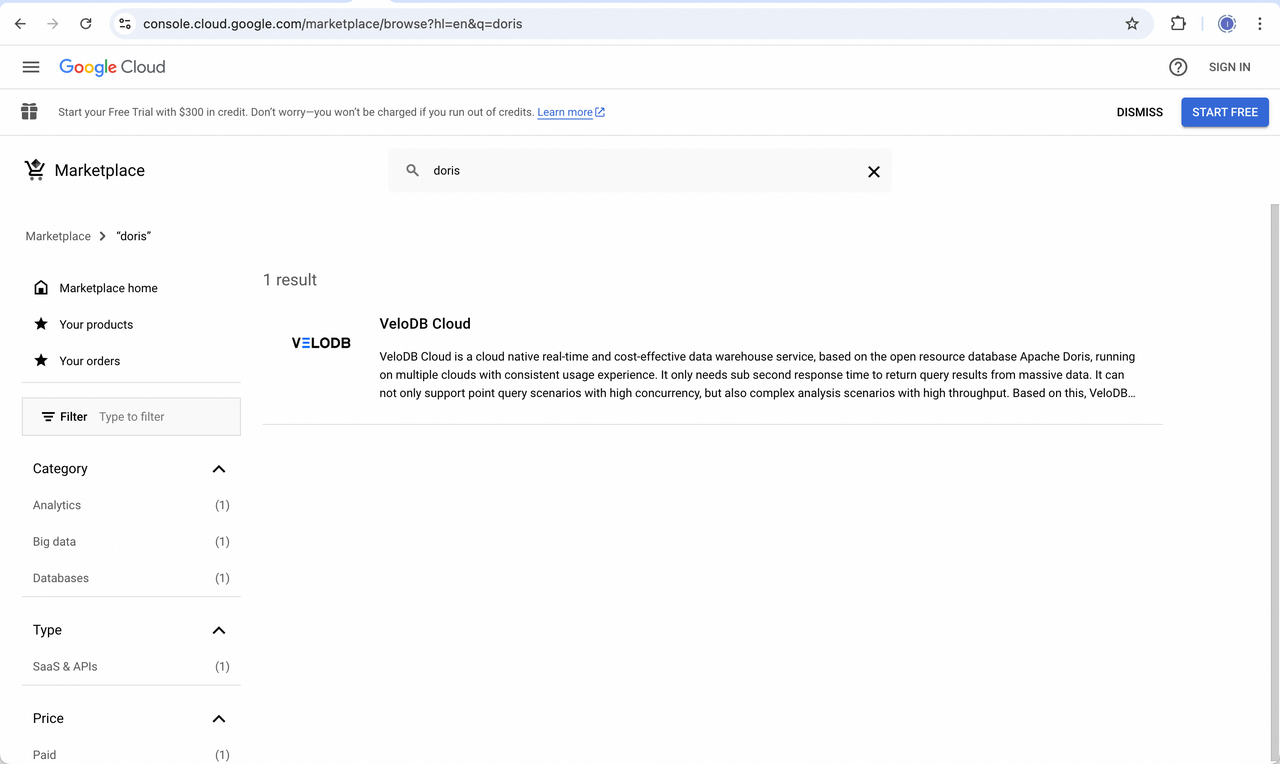The height and width of the screenshot is (764, 1280).
Task: Select the Marketplace home icon
Action: click(x=41, y=287)
